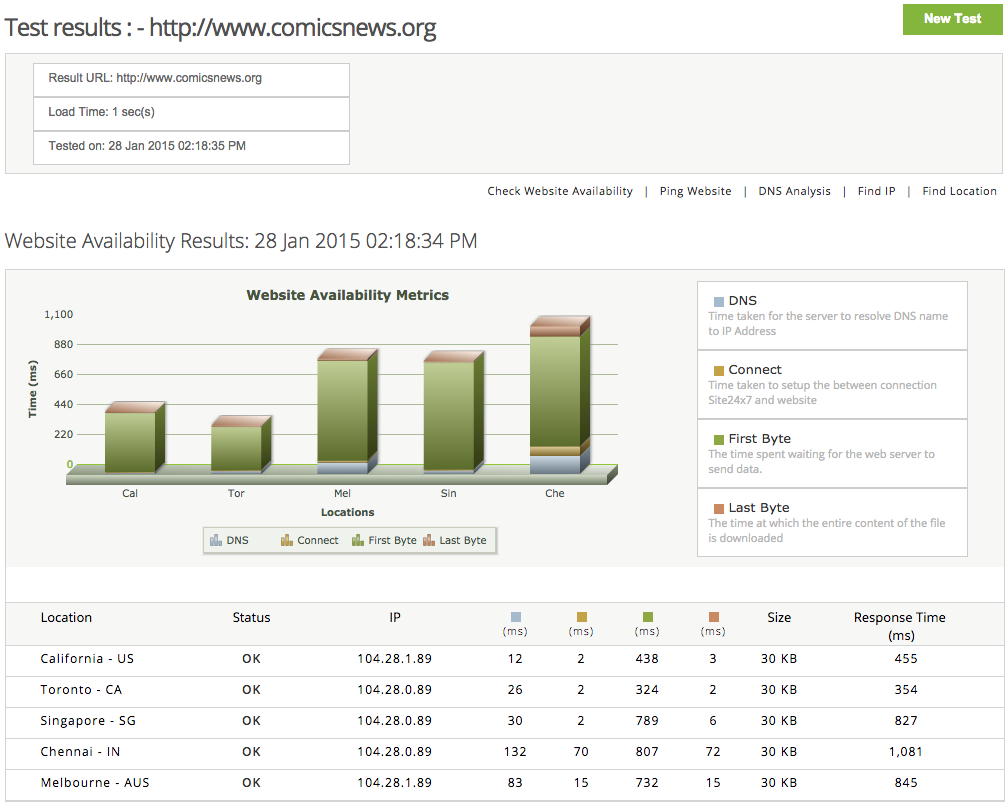Click the green First Byte square in side panel

pyautogui.click(x=719, y=440)
